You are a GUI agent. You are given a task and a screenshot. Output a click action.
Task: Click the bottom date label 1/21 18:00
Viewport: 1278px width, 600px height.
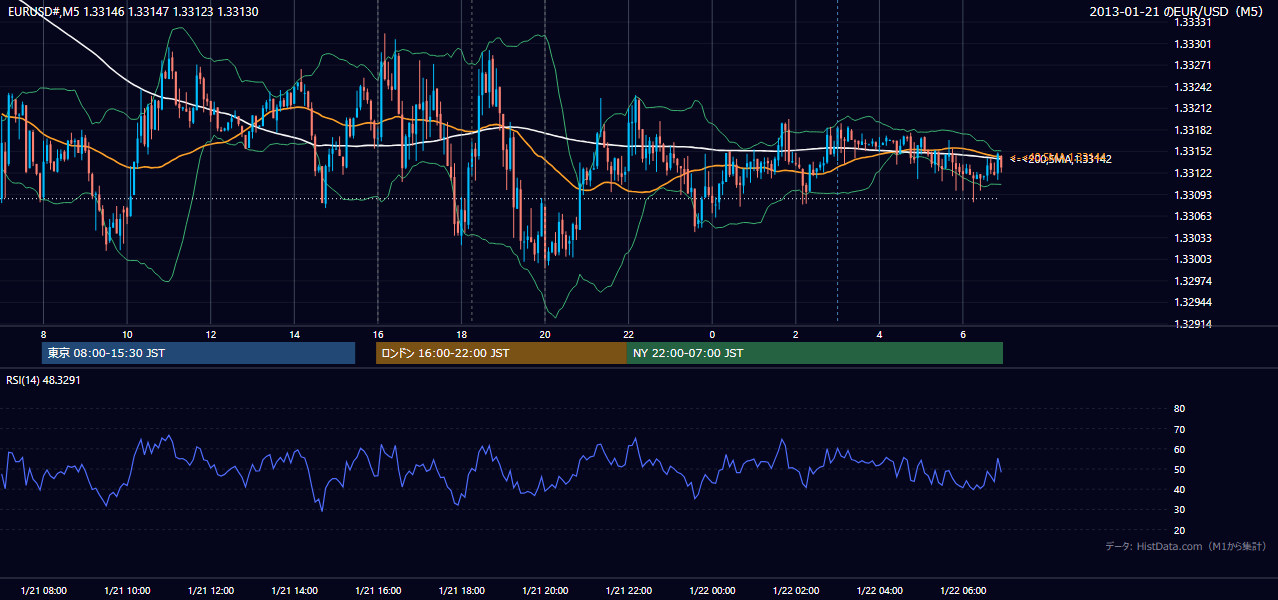pos(461,590)
